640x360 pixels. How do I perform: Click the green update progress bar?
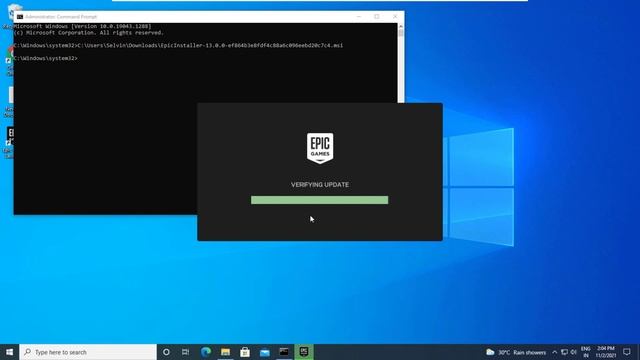pyautogui.click(x=320, y=200)
